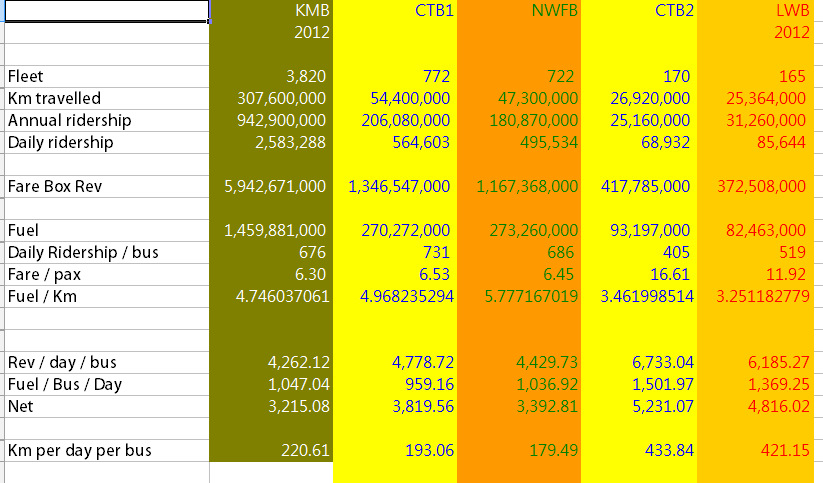
Task: Select the Fuel / Bus / Day label
Action: 65,384
